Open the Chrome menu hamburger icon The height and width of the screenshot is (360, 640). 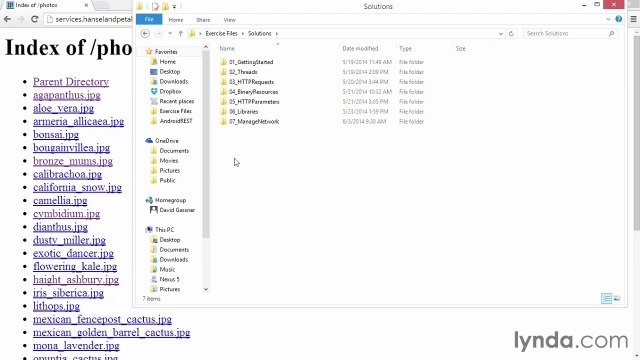click(x=633, y=19)
